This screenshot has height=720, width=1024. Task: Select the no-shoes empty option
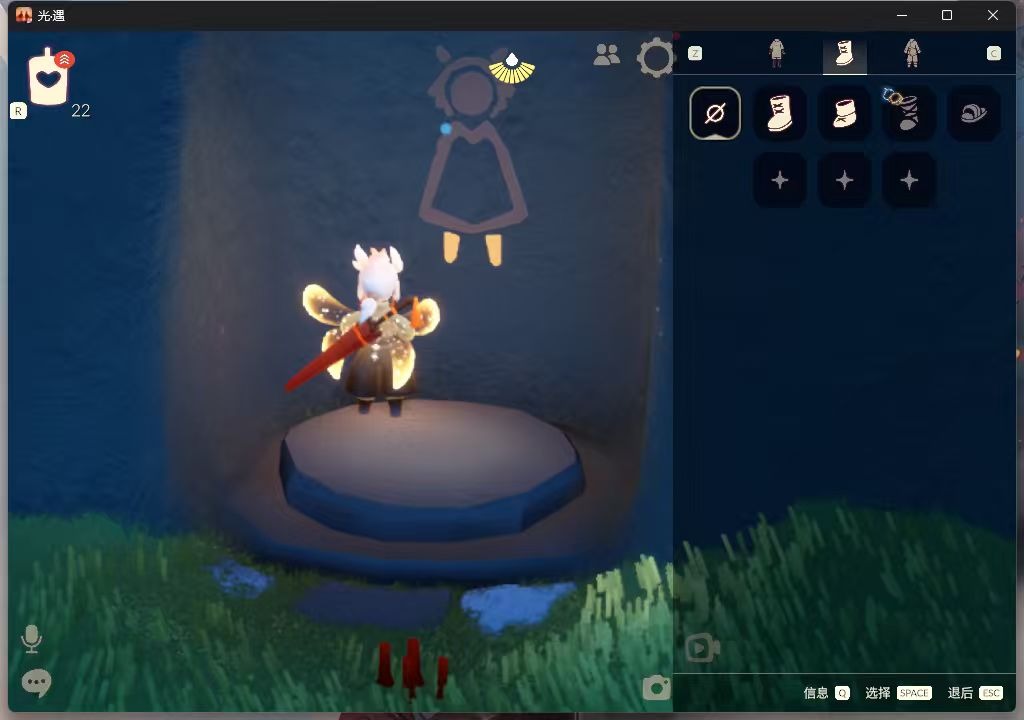pos(715,113)
